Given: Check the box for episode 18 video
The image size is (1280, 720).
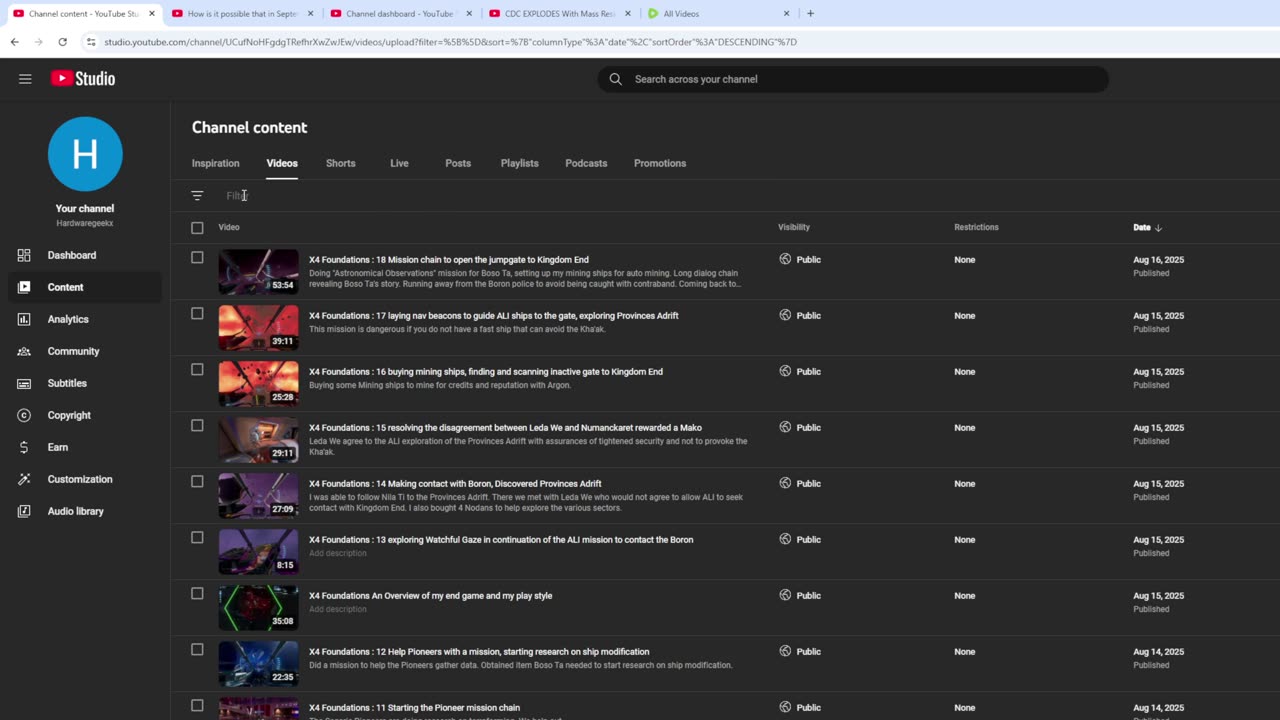Looking at the screenshot, I should click(197, 257).
